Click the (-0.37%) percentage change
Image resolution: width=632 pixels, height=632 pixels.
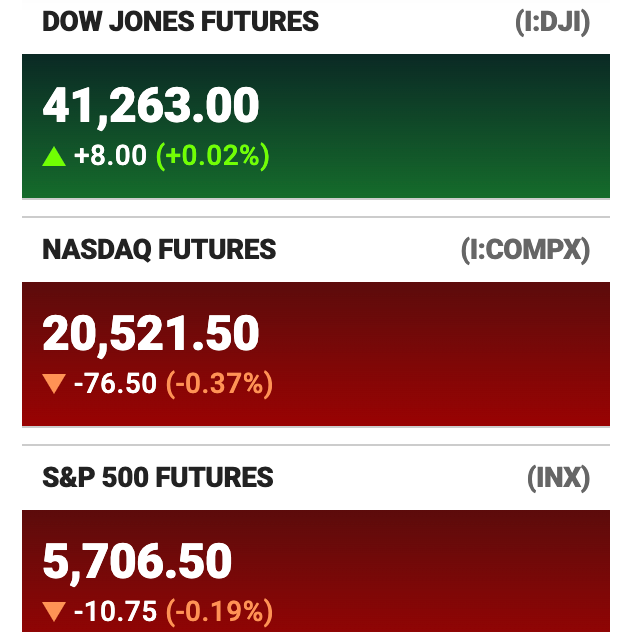pyautogui.click(x=219, y=384)
